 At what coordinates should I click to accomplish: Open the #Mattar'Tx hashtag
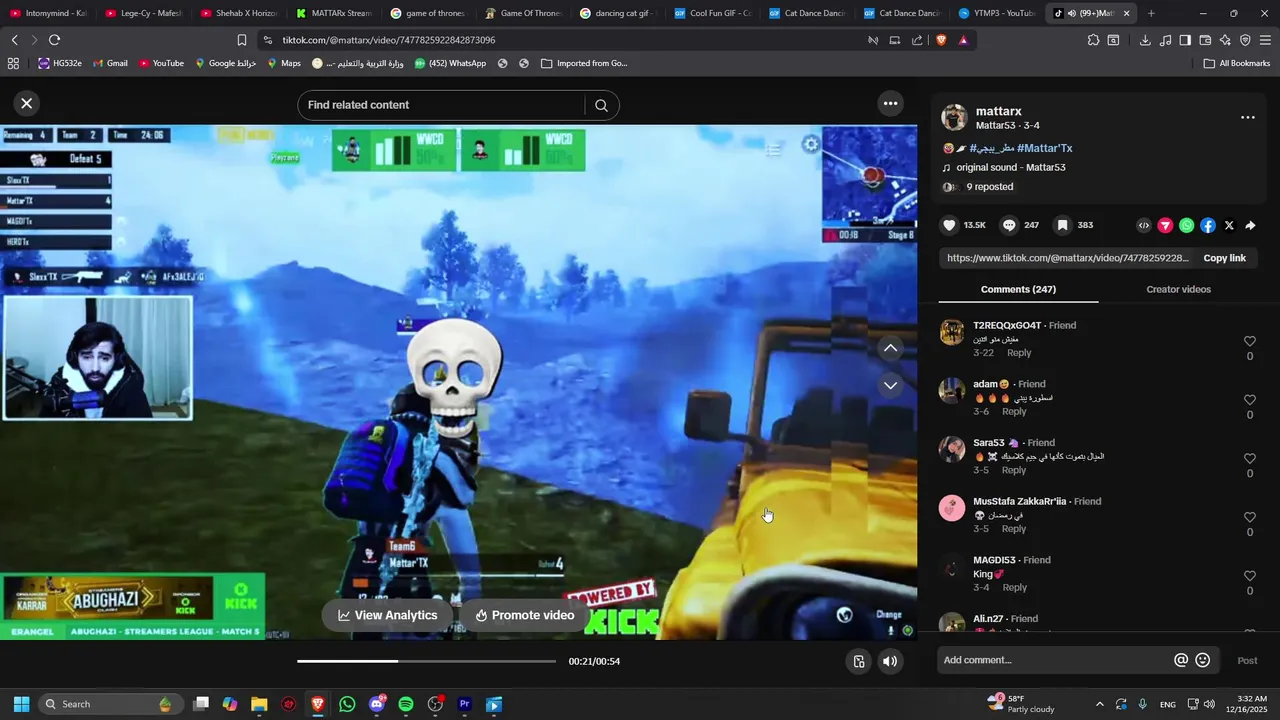coord(1044,148)
